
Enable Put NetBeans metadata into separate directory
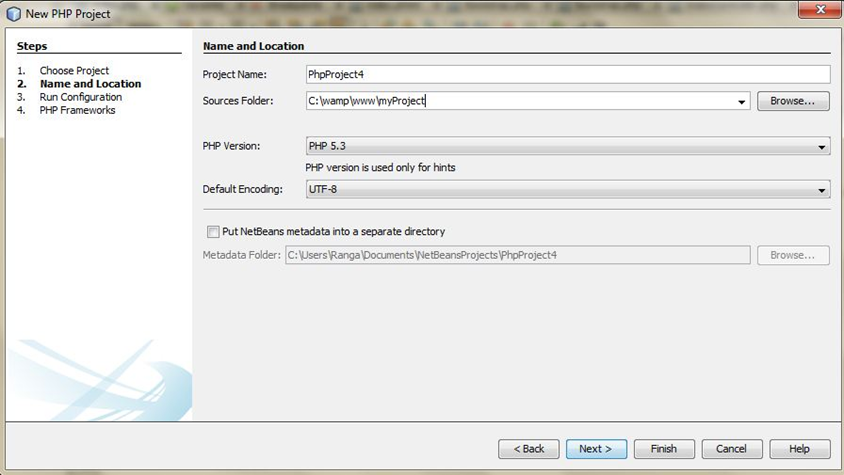click(x=213, y=232)
